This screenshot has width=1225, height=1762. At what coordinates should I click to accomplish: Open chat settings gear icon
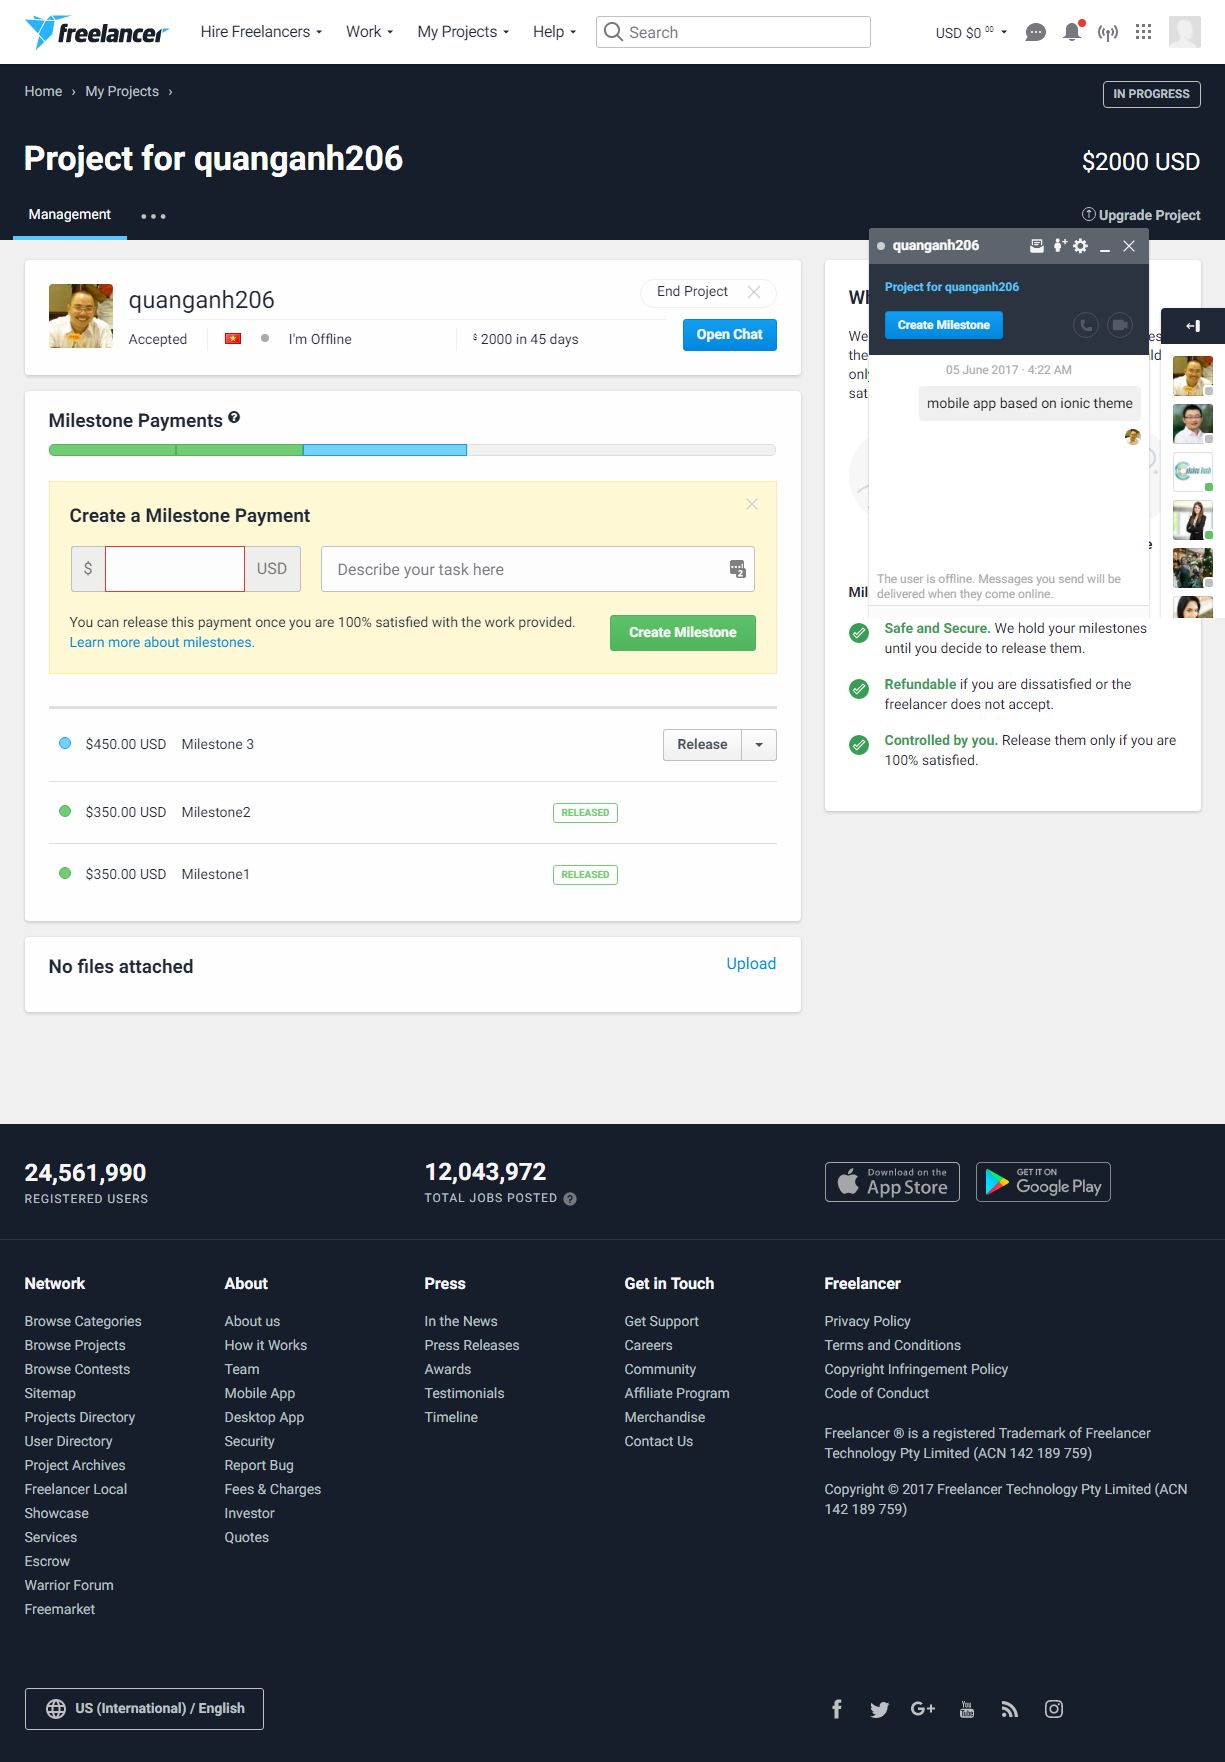coord(1081,245)
